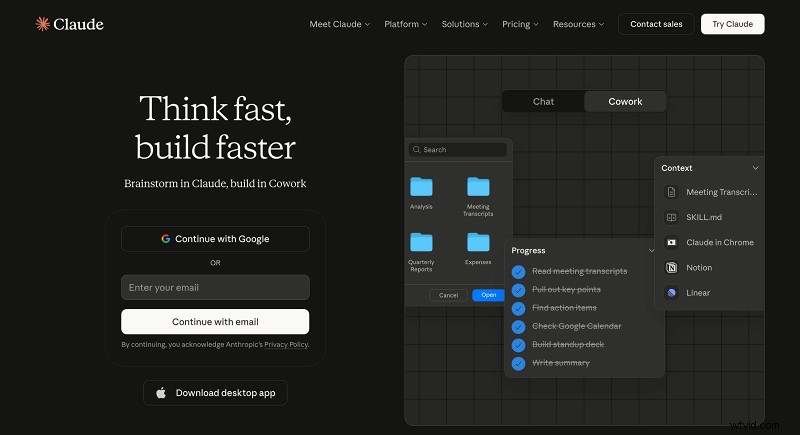Click the Claude logo in the header
The image size is (800, 435).
click(69, 24)
